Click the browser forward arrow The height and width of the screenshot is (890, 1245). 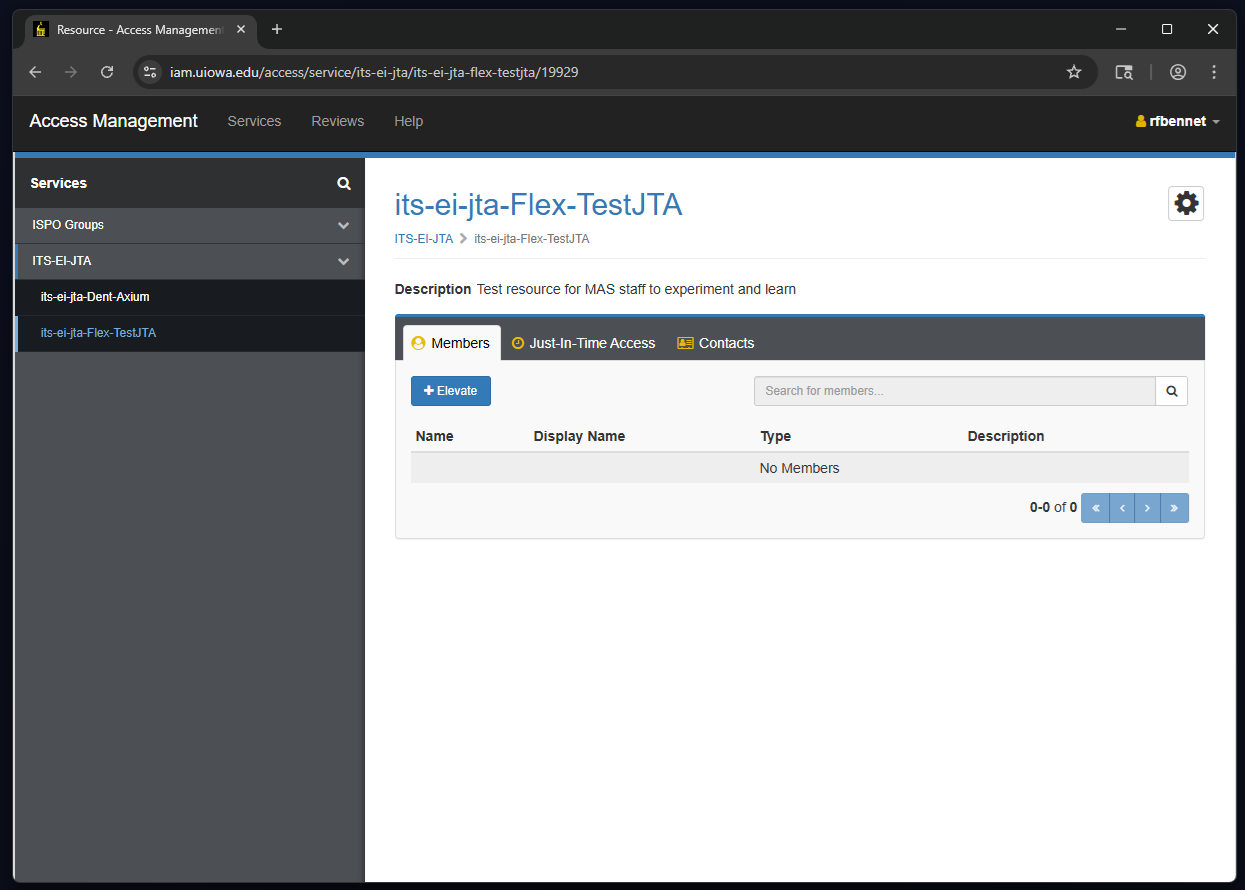point(71,72)
